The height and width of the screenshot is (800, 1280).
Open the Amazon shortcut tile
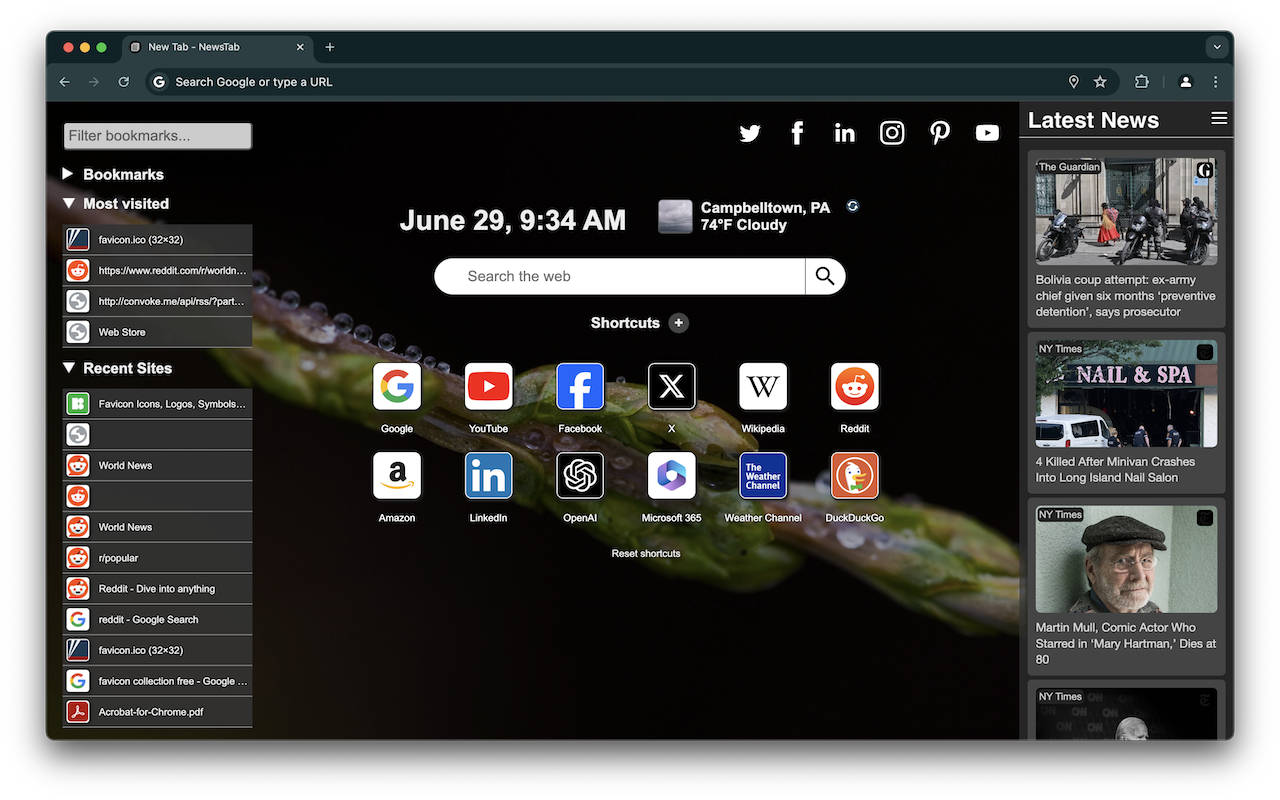tap(397, 476)
